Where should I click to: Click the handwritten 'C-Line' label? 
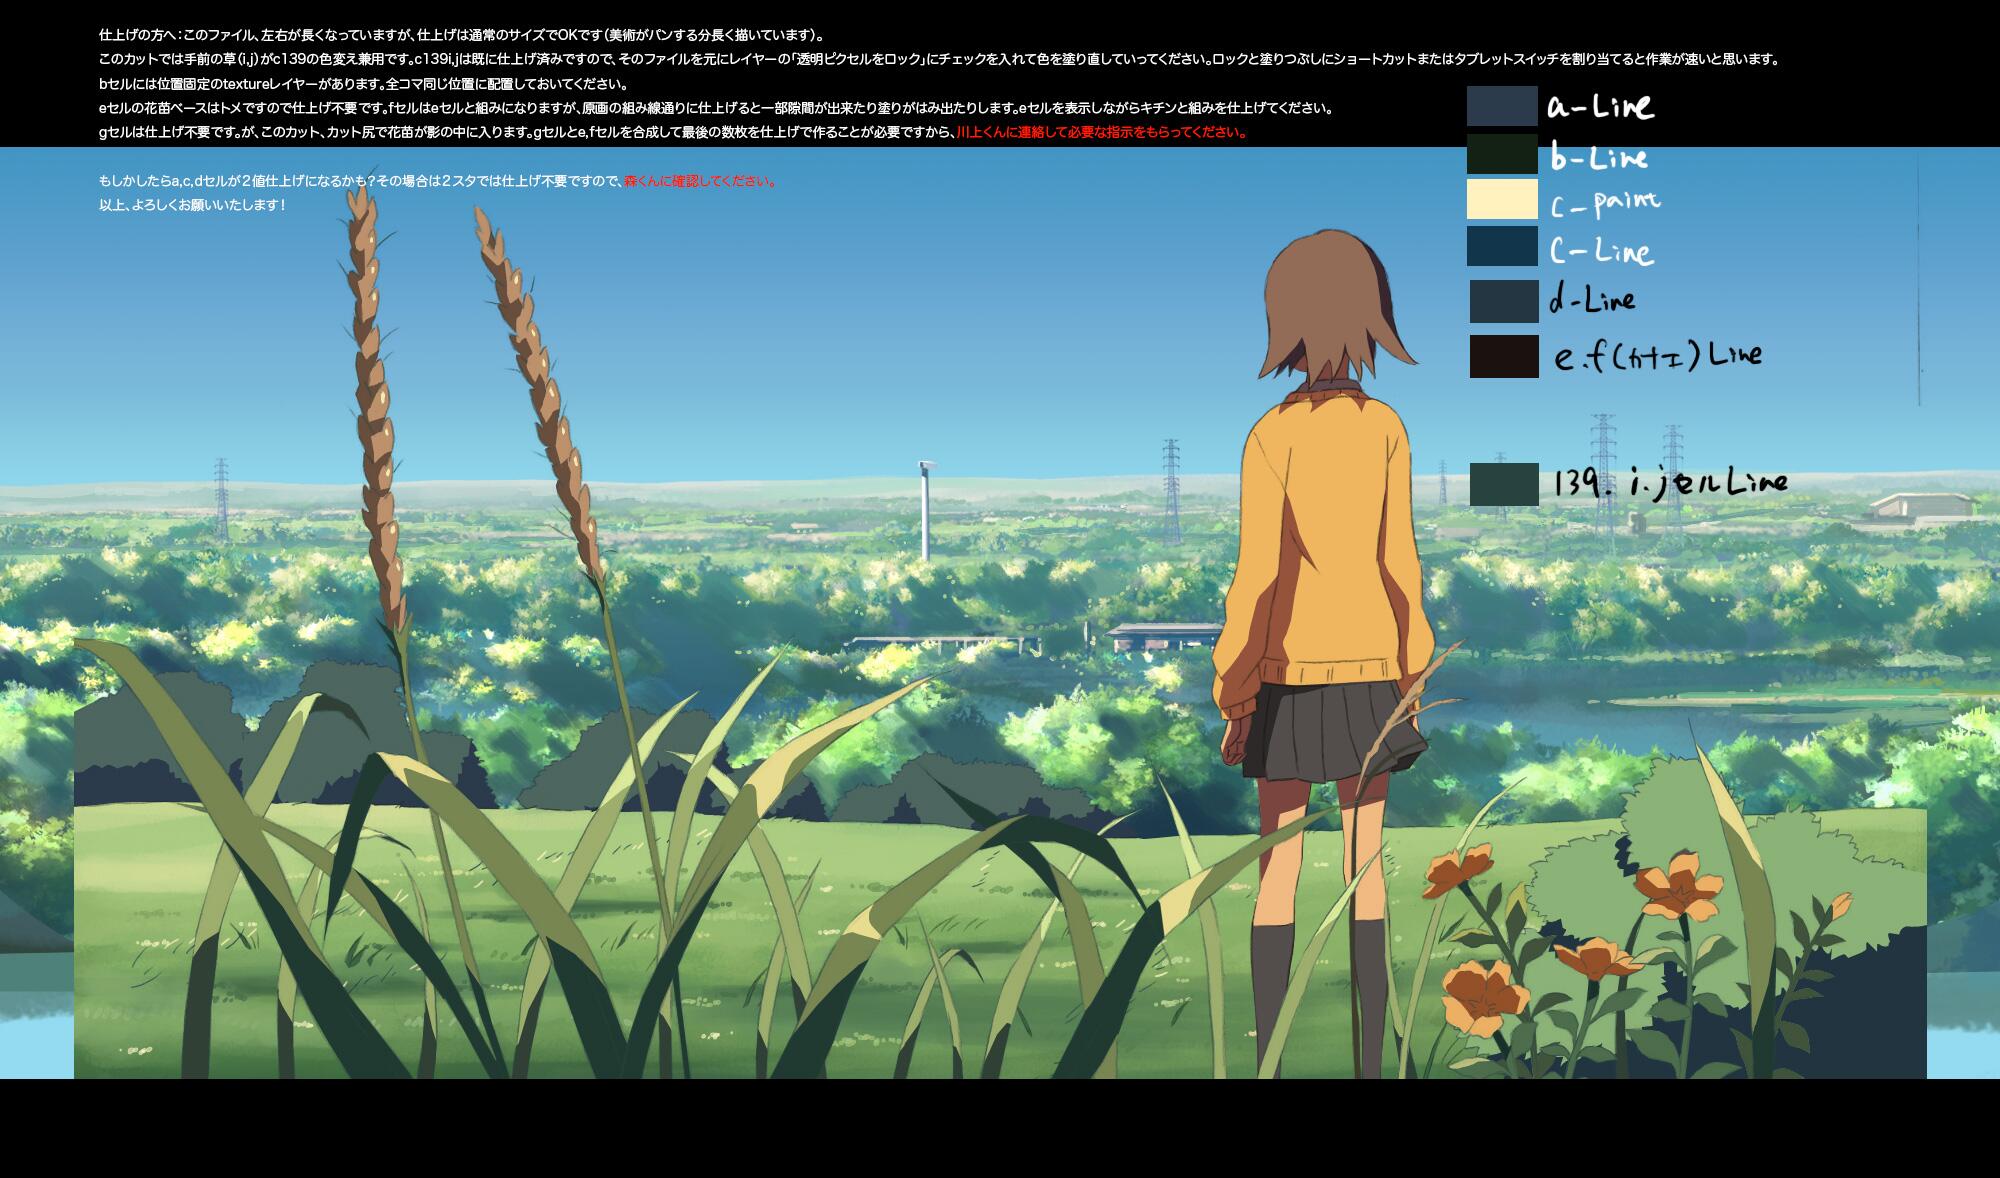coord(1601,250)
